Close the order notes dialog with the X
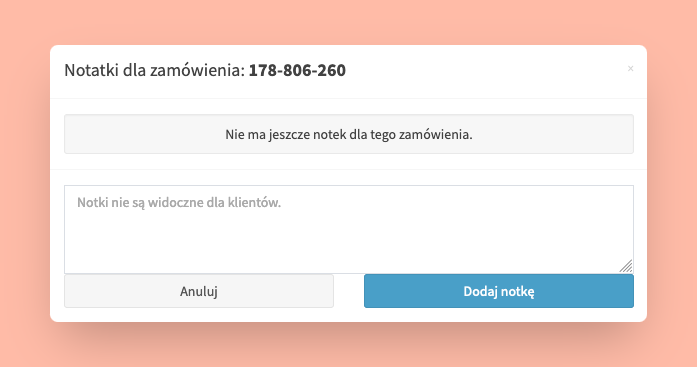The width and height of the screenshot is (697, 367). pyautogui.click(x=630, y=68)
